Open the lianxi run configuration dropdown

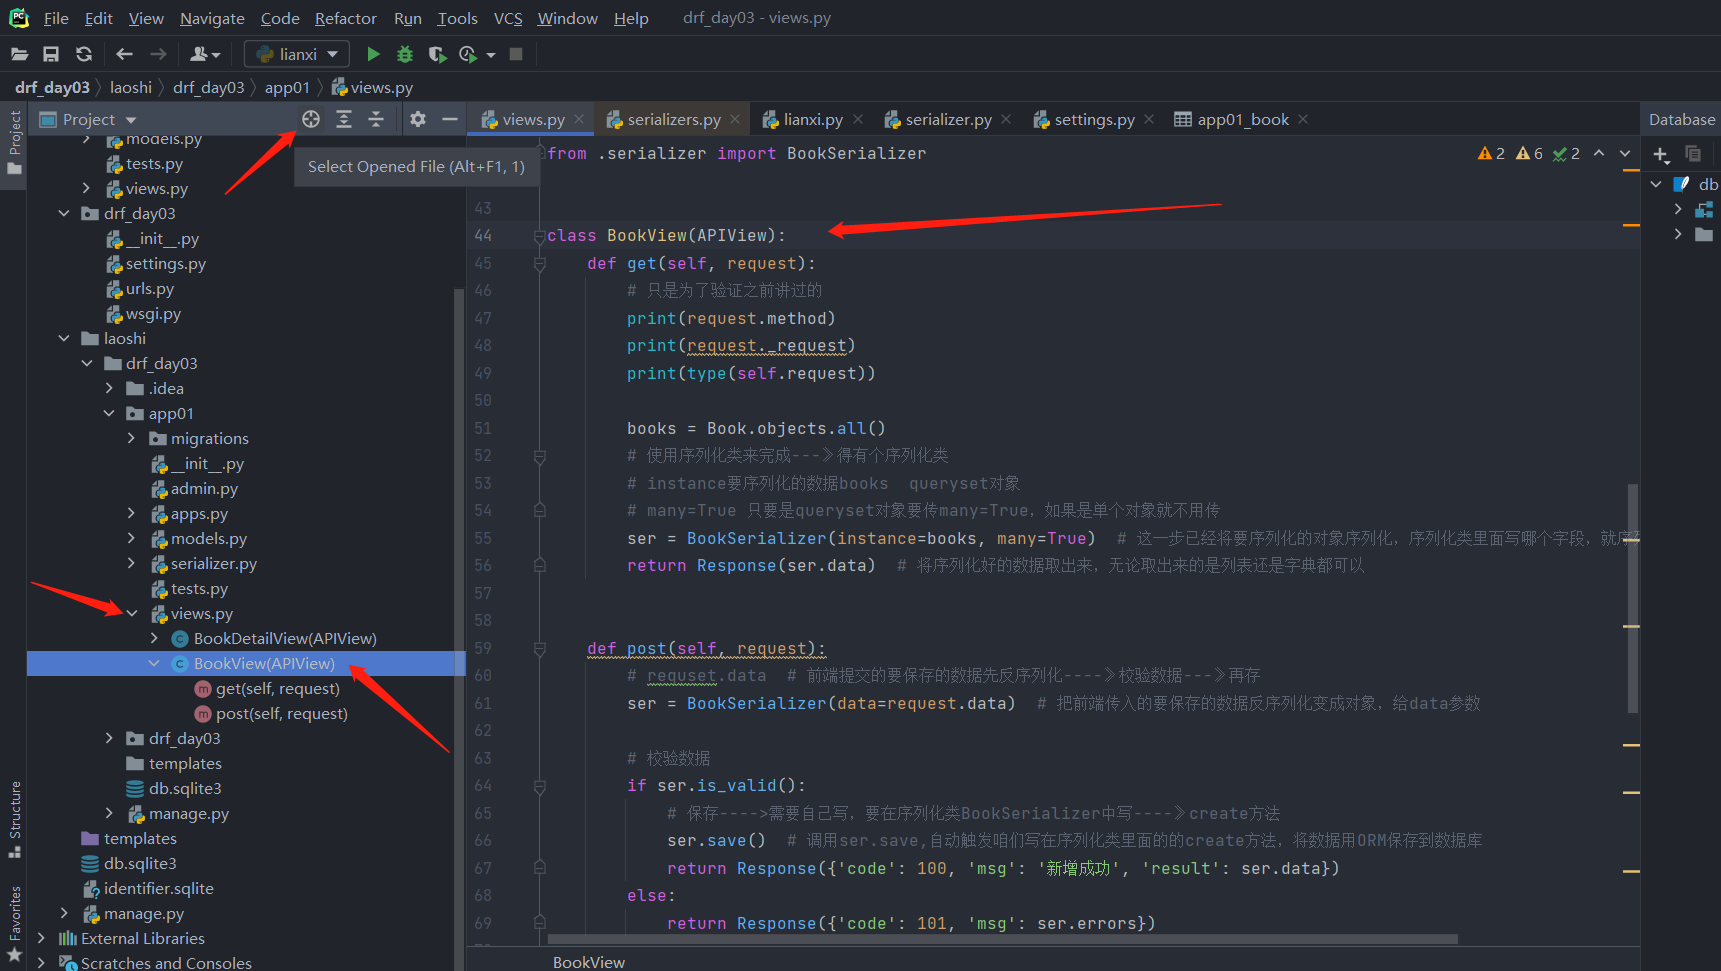[298, 54]
